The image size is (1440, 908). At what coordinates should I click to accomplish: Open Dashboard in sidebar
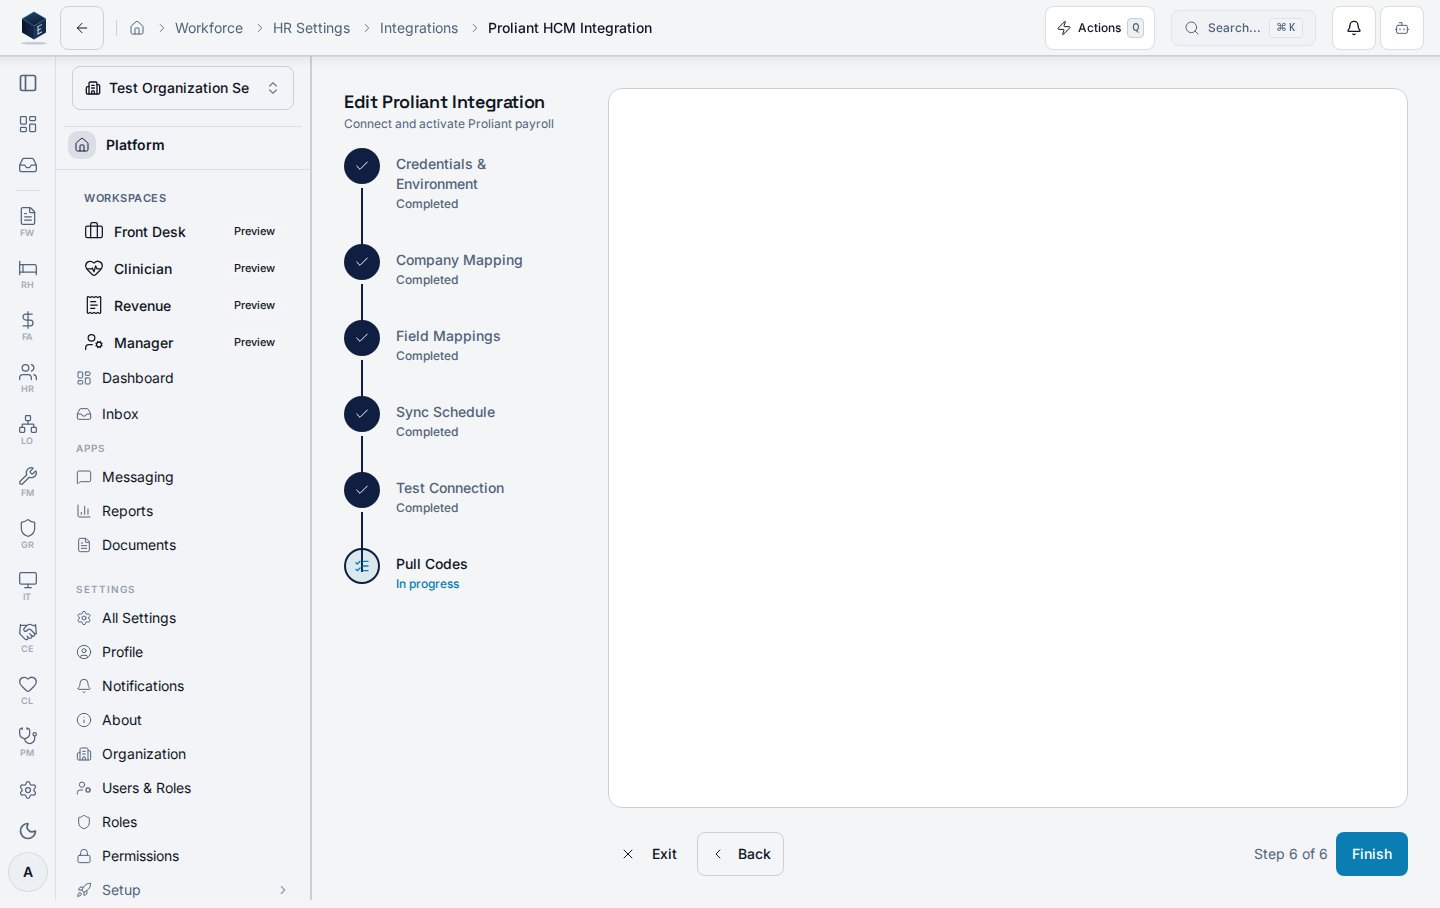click(x=183, y=378)
